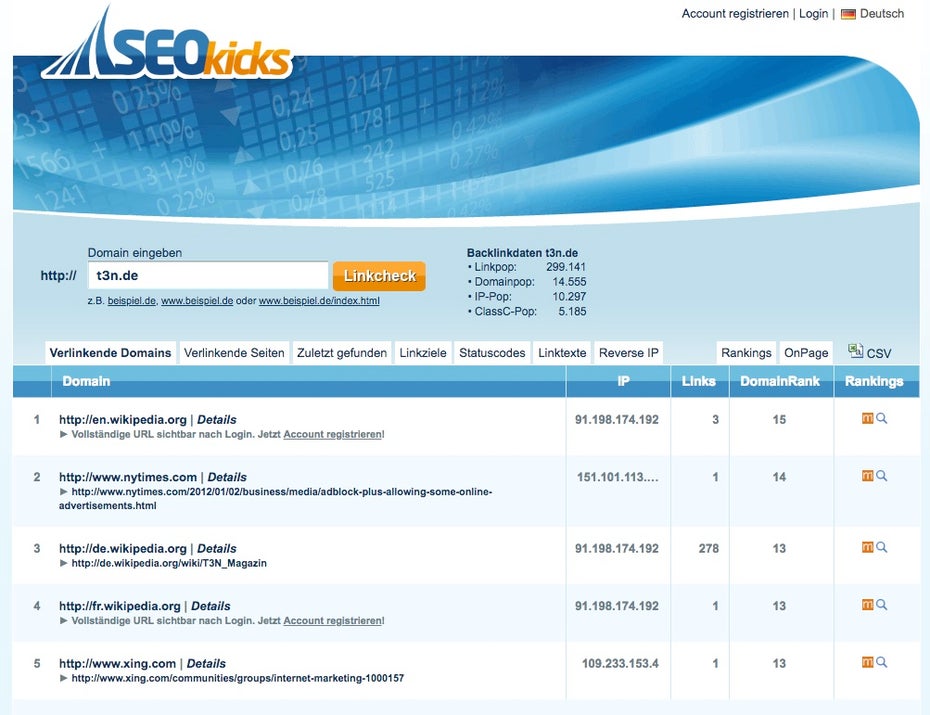Open orange rankings icon for www.xing.com
The height and width of the screenshot is (715, 930).
click(867, 662)
